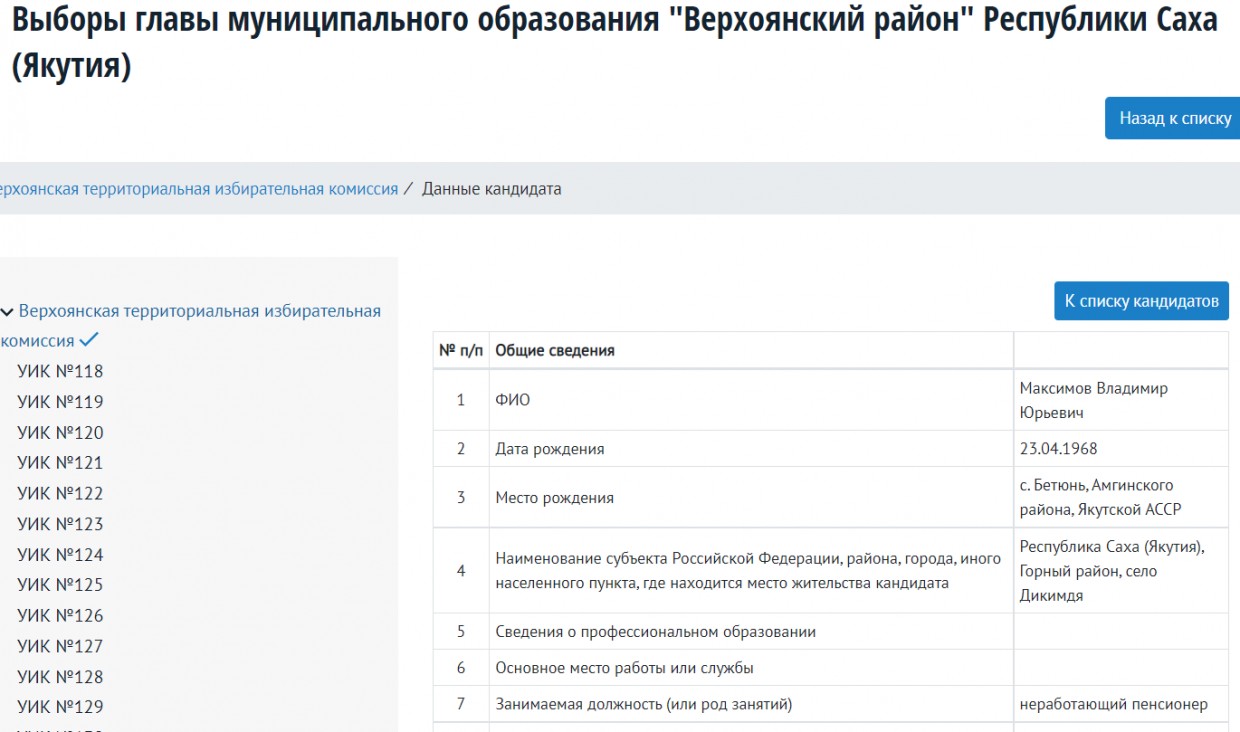Click the candidate name Максимов Владимир Юрьевич cell
Image resolution: width=1240 pixels, height=732 pixels.
click(1093, 400)
